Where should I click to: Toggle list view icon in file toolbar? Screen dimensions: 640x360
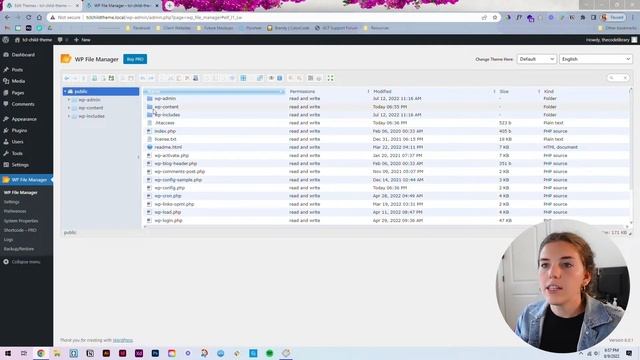pos(310,78)
